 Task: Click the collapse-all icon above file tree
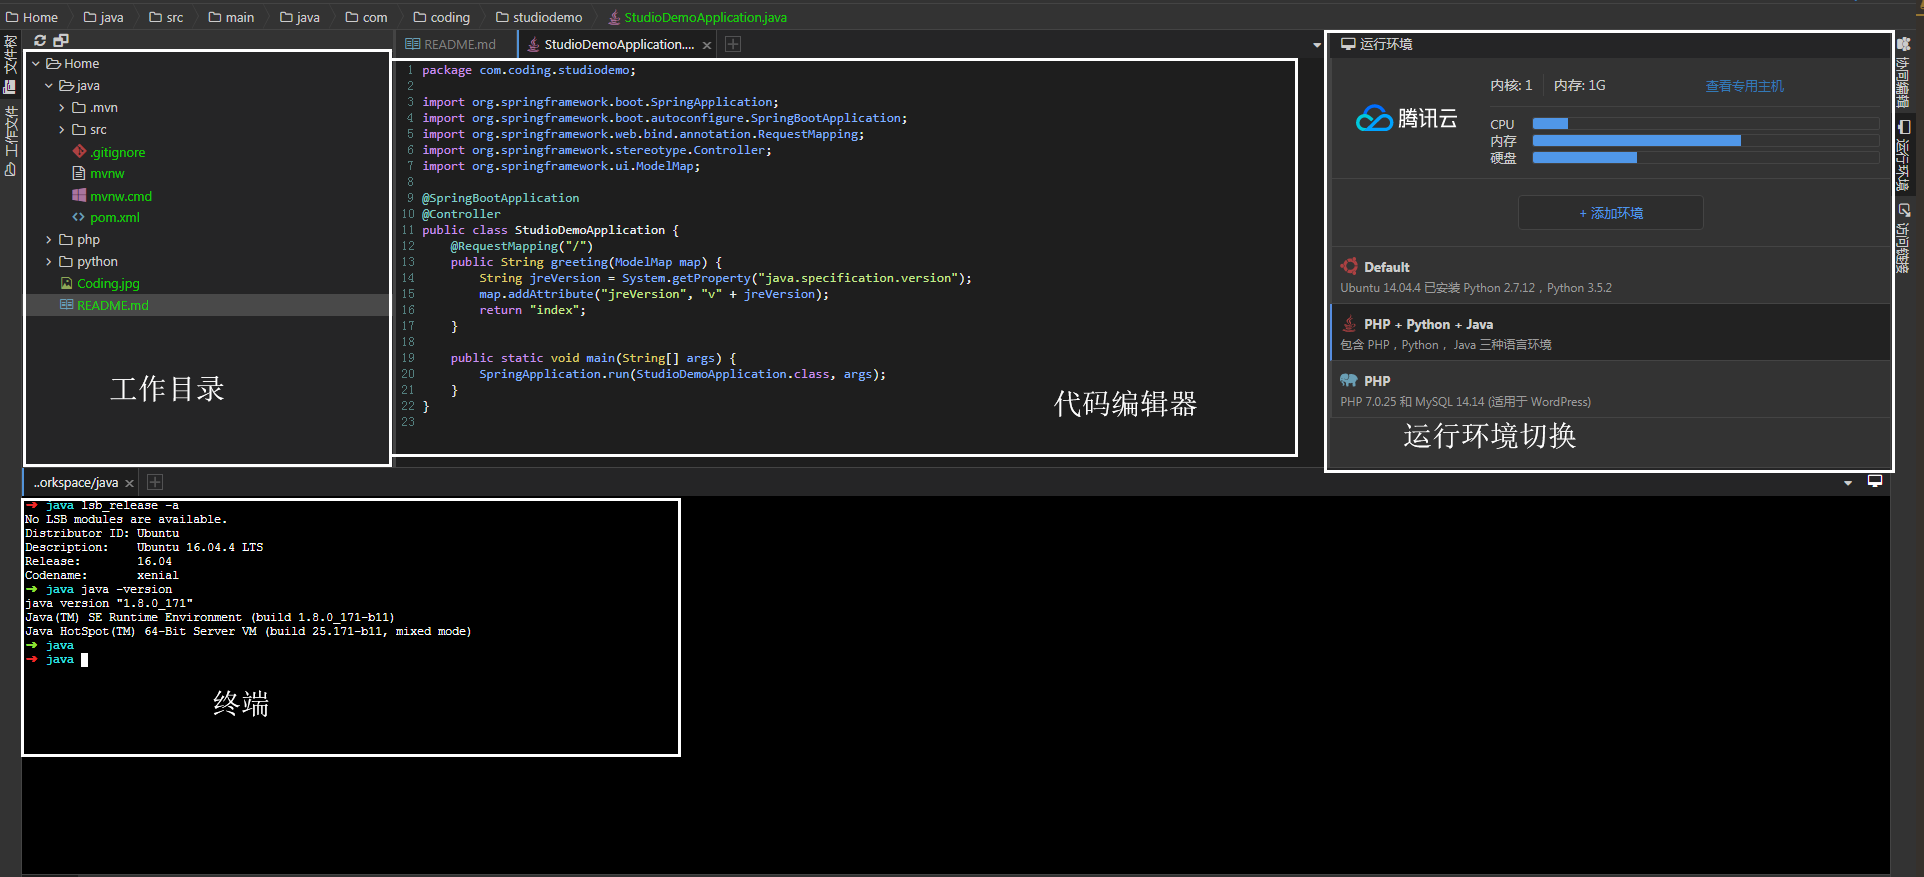tap(61, 41)
